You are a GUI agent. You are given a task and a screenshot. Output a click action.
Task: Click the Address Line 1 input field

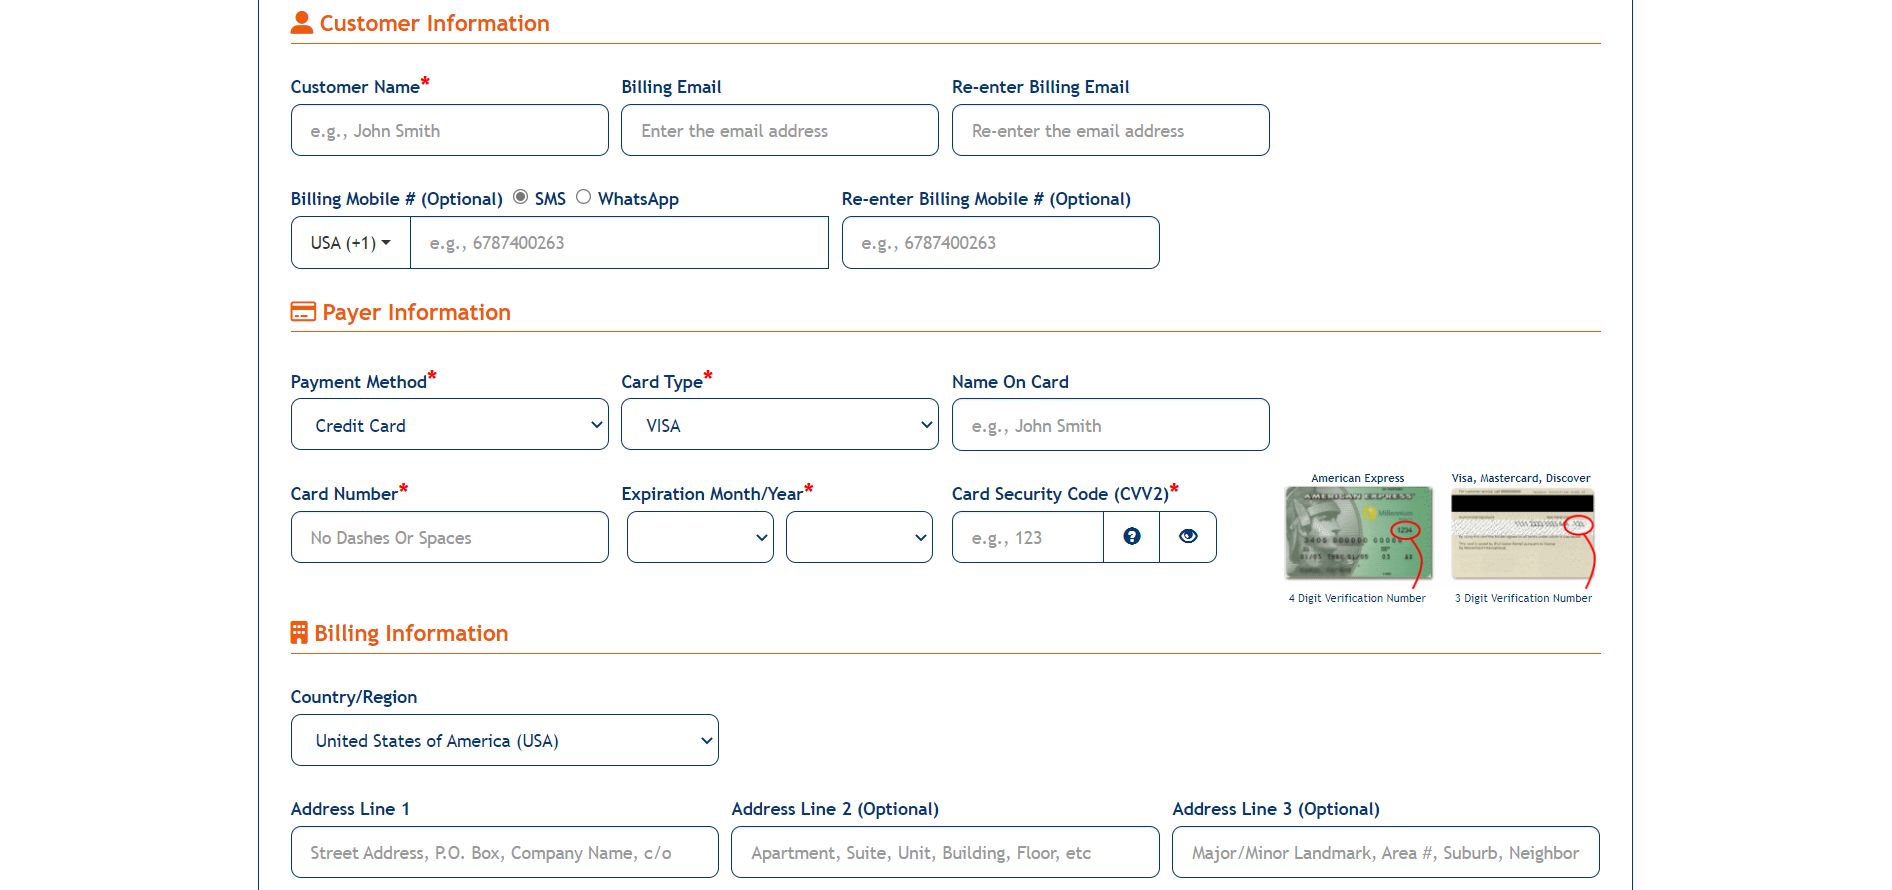pos(504,853)
